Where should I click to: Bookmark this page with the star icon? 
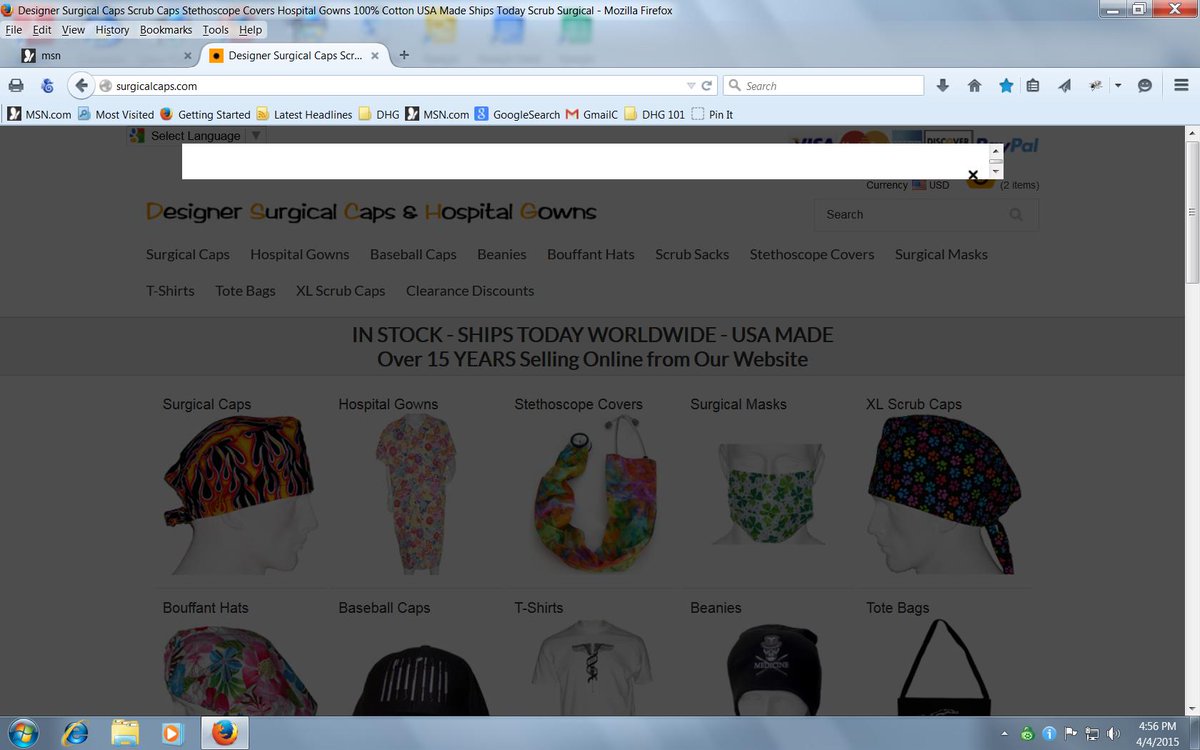(x=1006, y=86)
